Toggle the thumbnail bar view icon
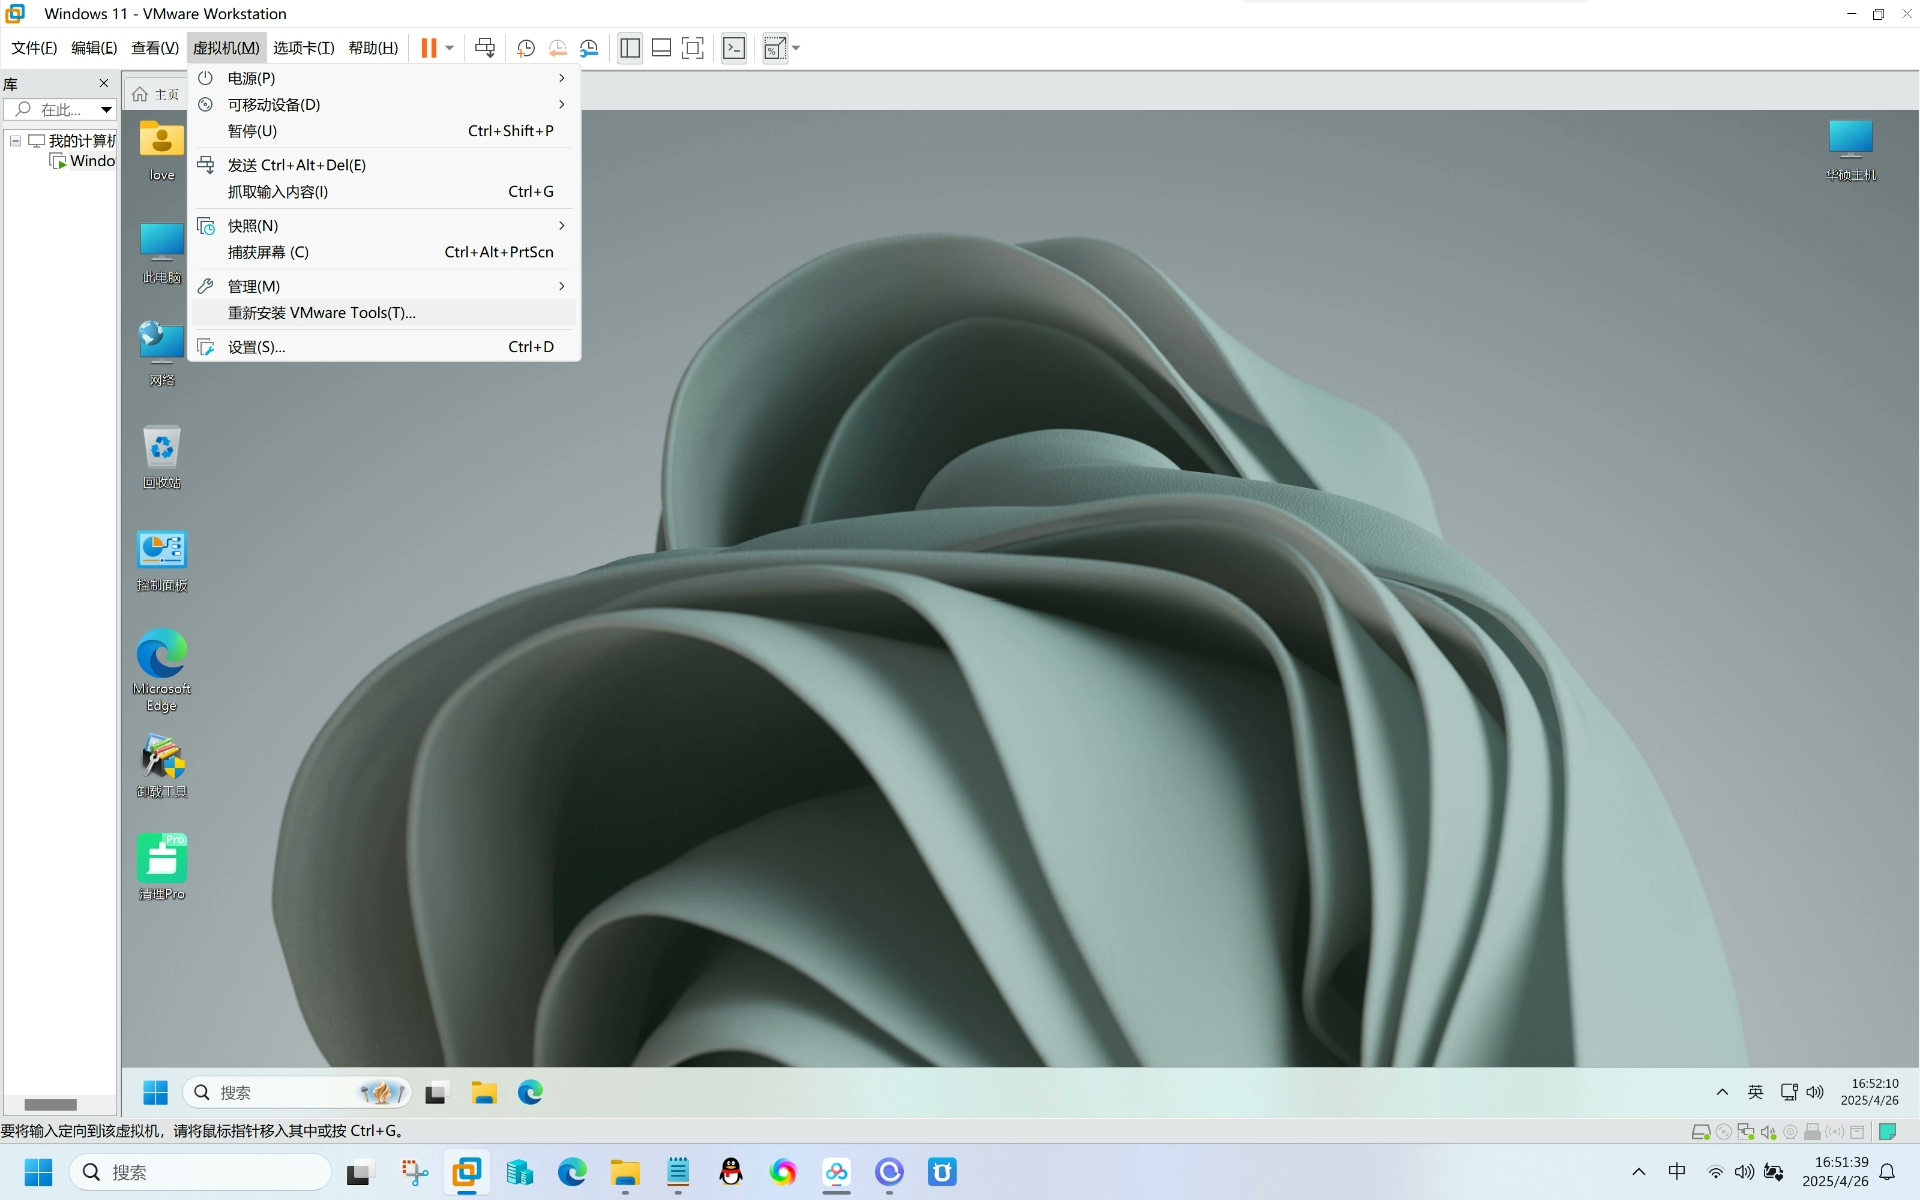Screen dimensions: 1920x1200 click(x=661, y=48)
